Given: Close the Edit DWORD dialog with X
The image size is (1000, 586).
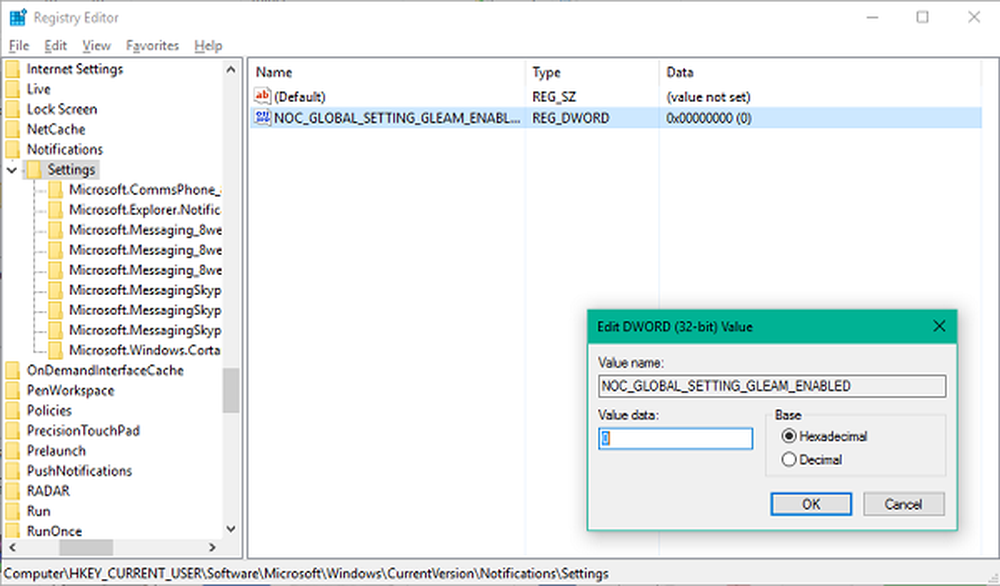Looking at the screenshot, I should click(x=939, y=326).
